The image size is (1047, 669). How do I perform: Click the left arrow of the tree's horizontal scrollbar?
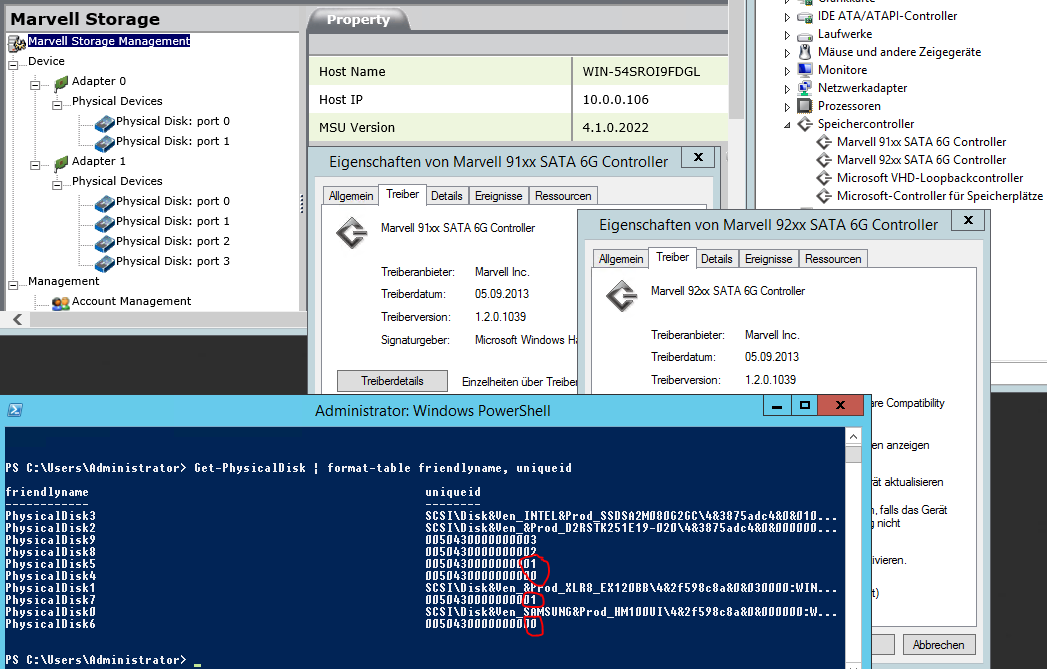(x=18, y=319)
